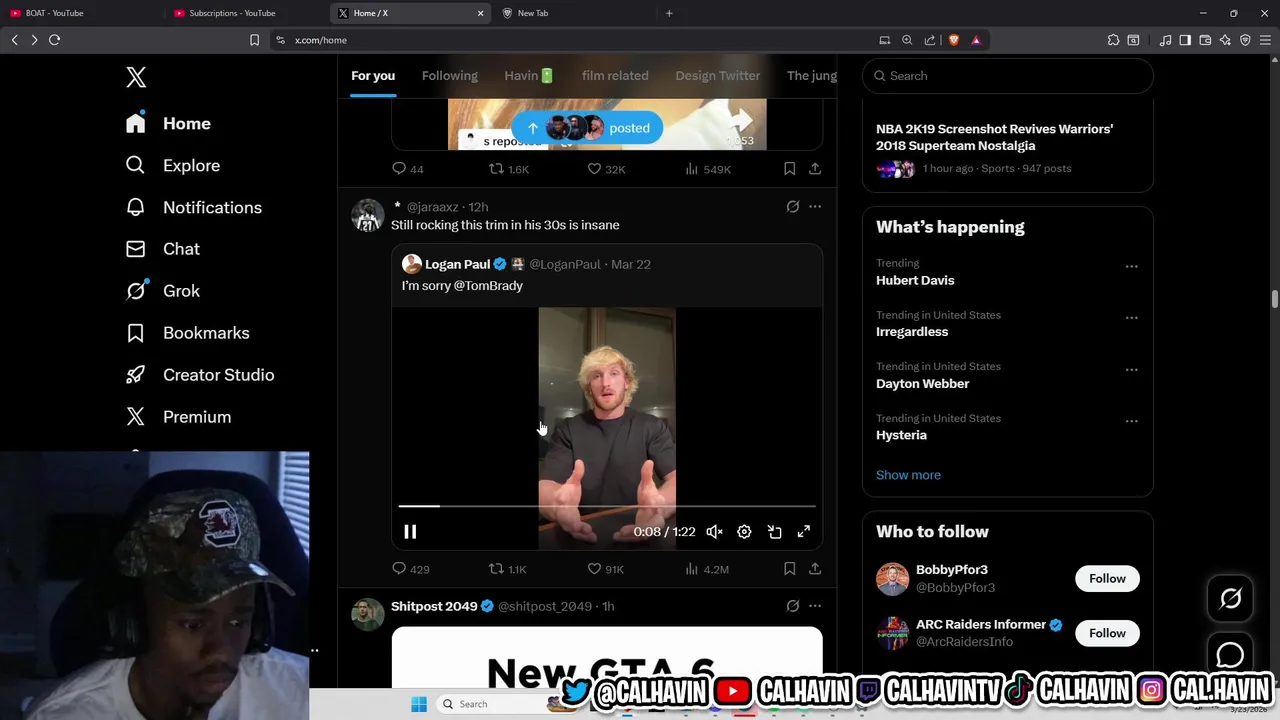Select the For you tab
The width and height of the screenshot is (1280, 720).
point(373,75)
